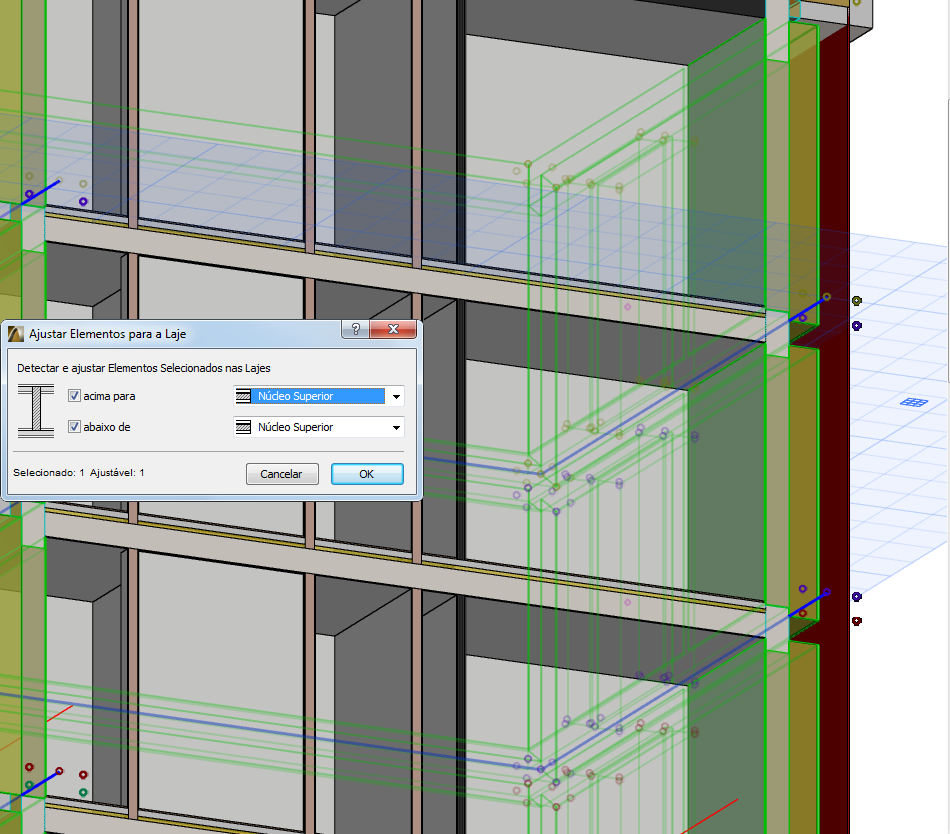Click the wall-between-slabs illustration icon
This screenshot has height=834, width=950.
tap(36, 411)
